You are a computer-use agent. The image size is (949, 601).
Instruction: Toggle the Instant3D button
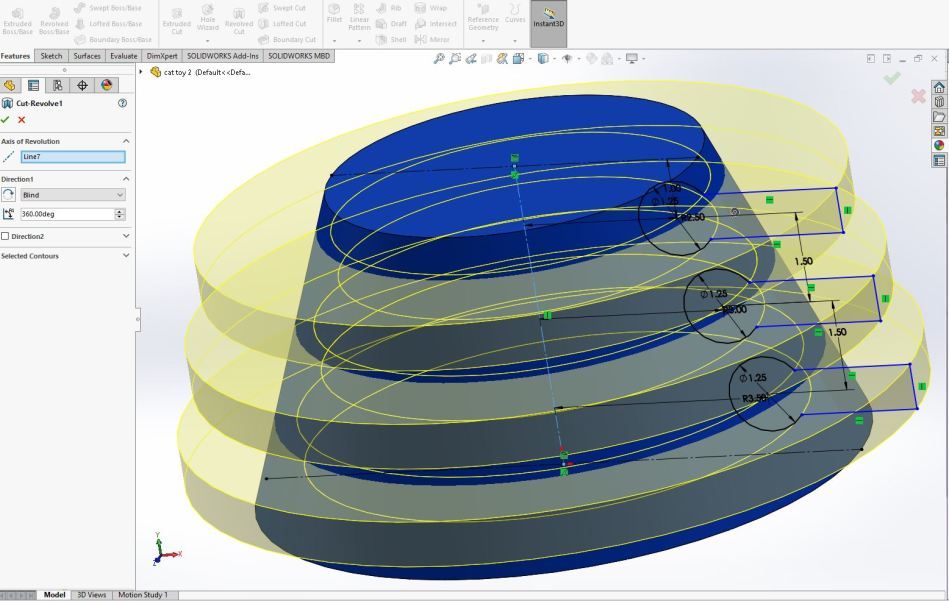[548, 22]
